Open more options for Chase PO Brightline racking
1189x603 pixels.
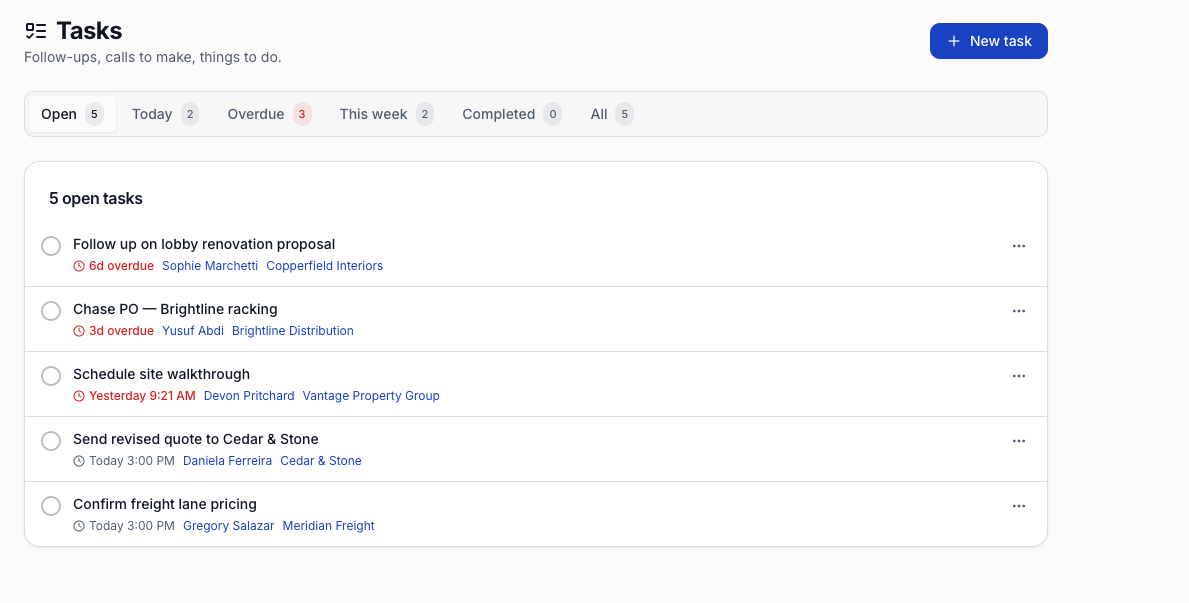pyautogui.click(x=1018, y=311)
